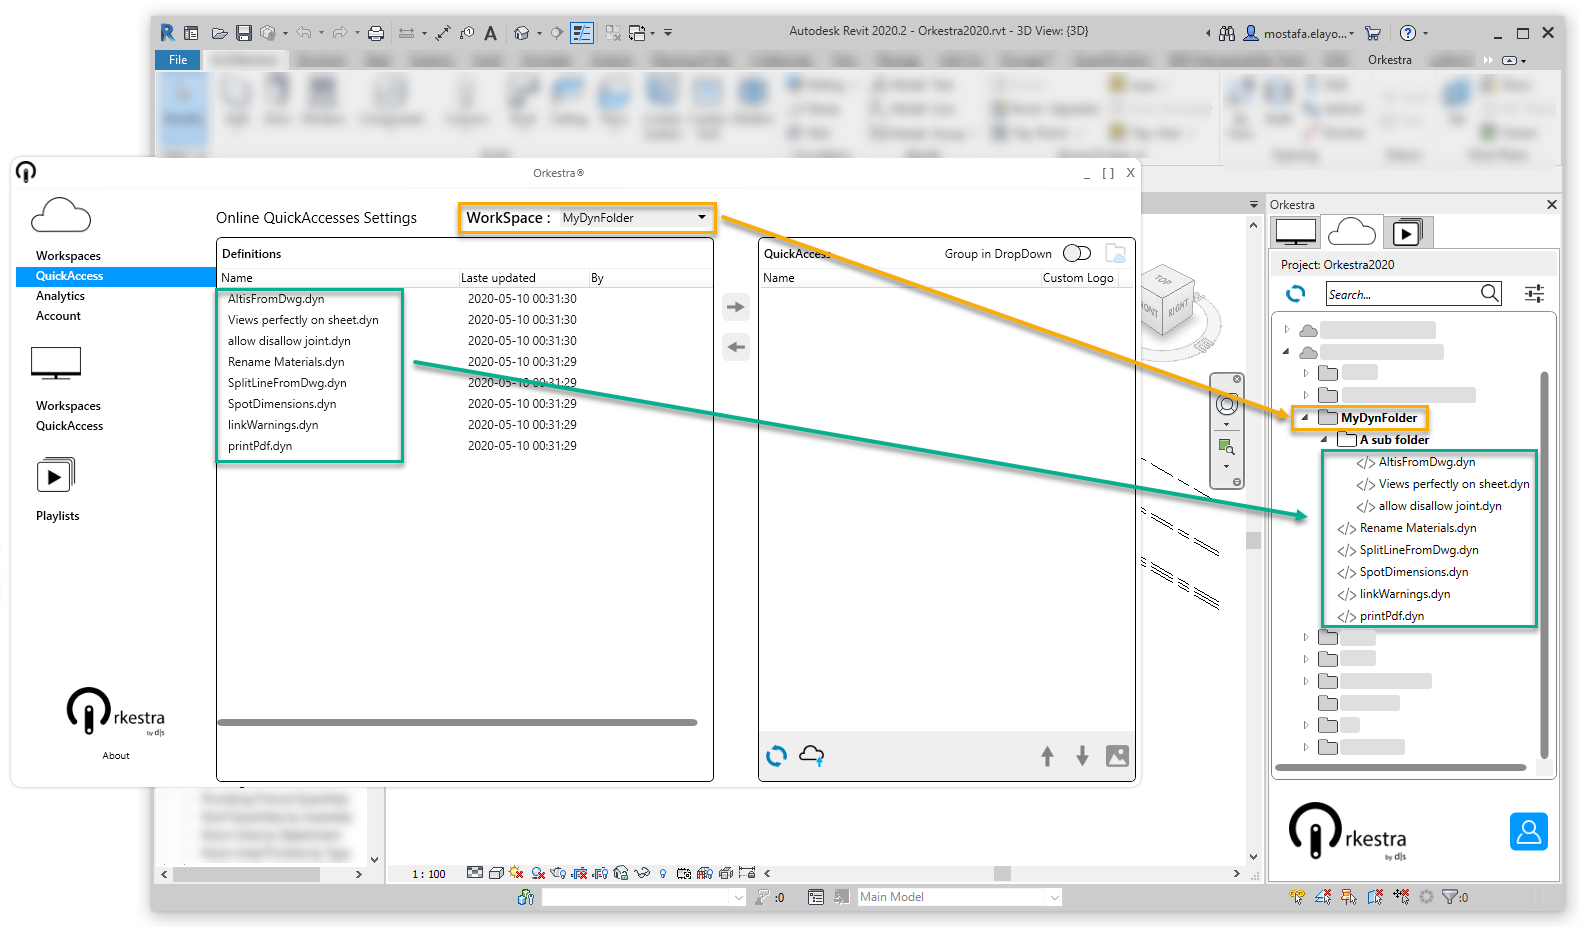Click the refresh icon under QuickAccess list
This screenshot has width=1580, height=927.
pyautogui.click(x=777, y=756)
